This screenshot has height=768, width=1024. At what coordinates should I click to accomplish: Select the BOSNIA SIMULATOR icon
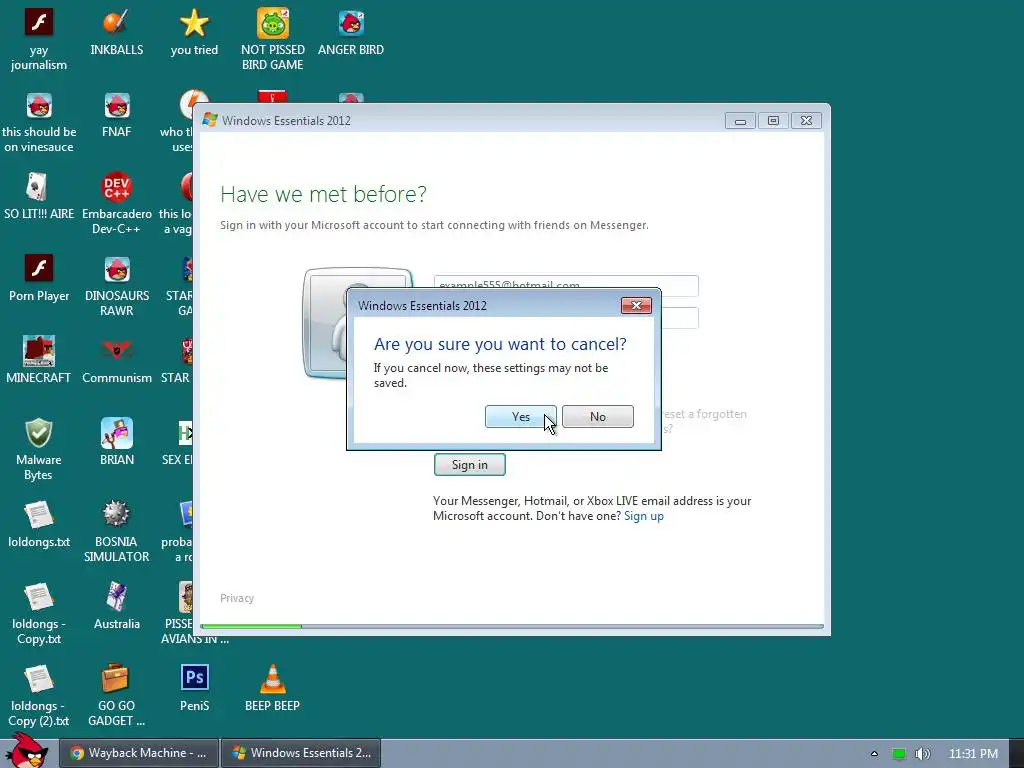(116, 532)
